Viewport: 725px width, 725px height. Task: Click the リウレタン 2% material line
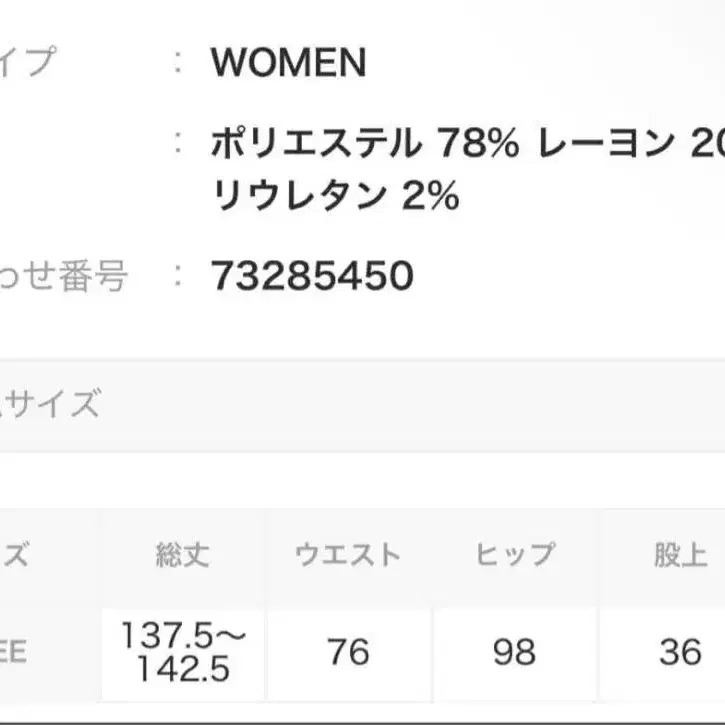pyautogui.click(x=335, y=197)
